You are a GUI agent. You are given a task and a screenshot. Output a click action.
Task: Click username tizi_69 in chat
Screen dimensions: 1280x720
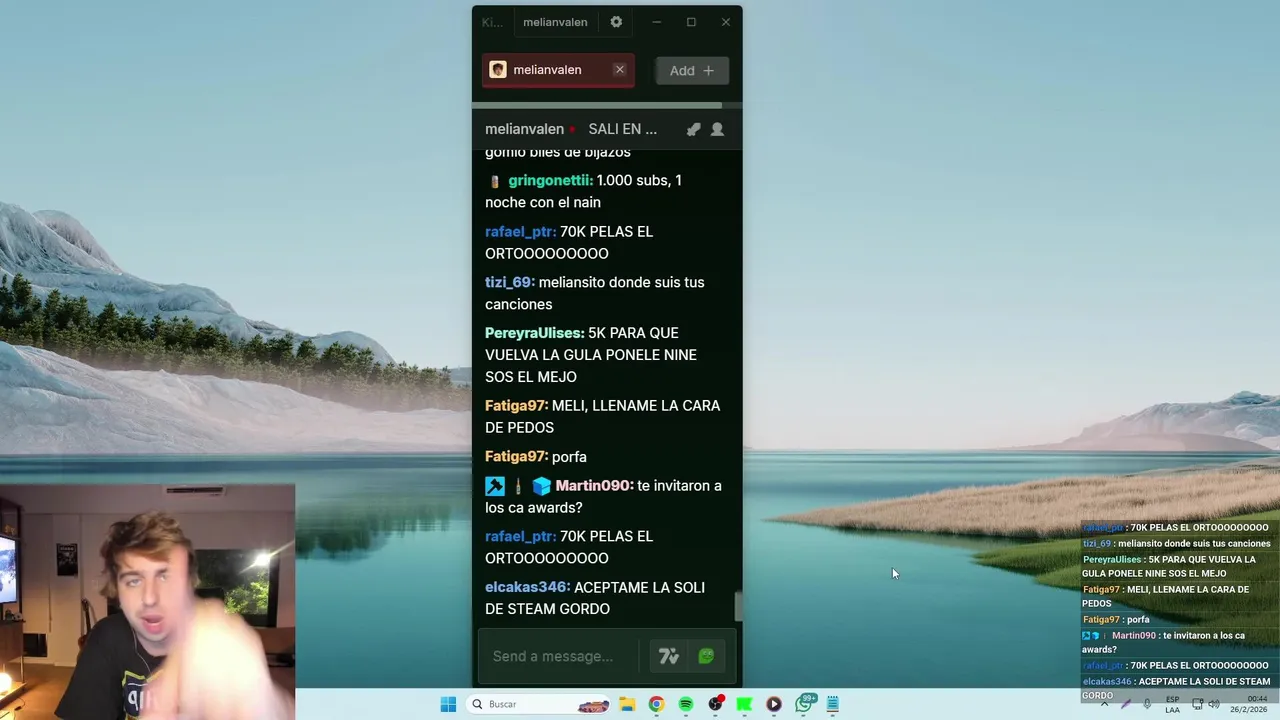click(x=510, y=282)
